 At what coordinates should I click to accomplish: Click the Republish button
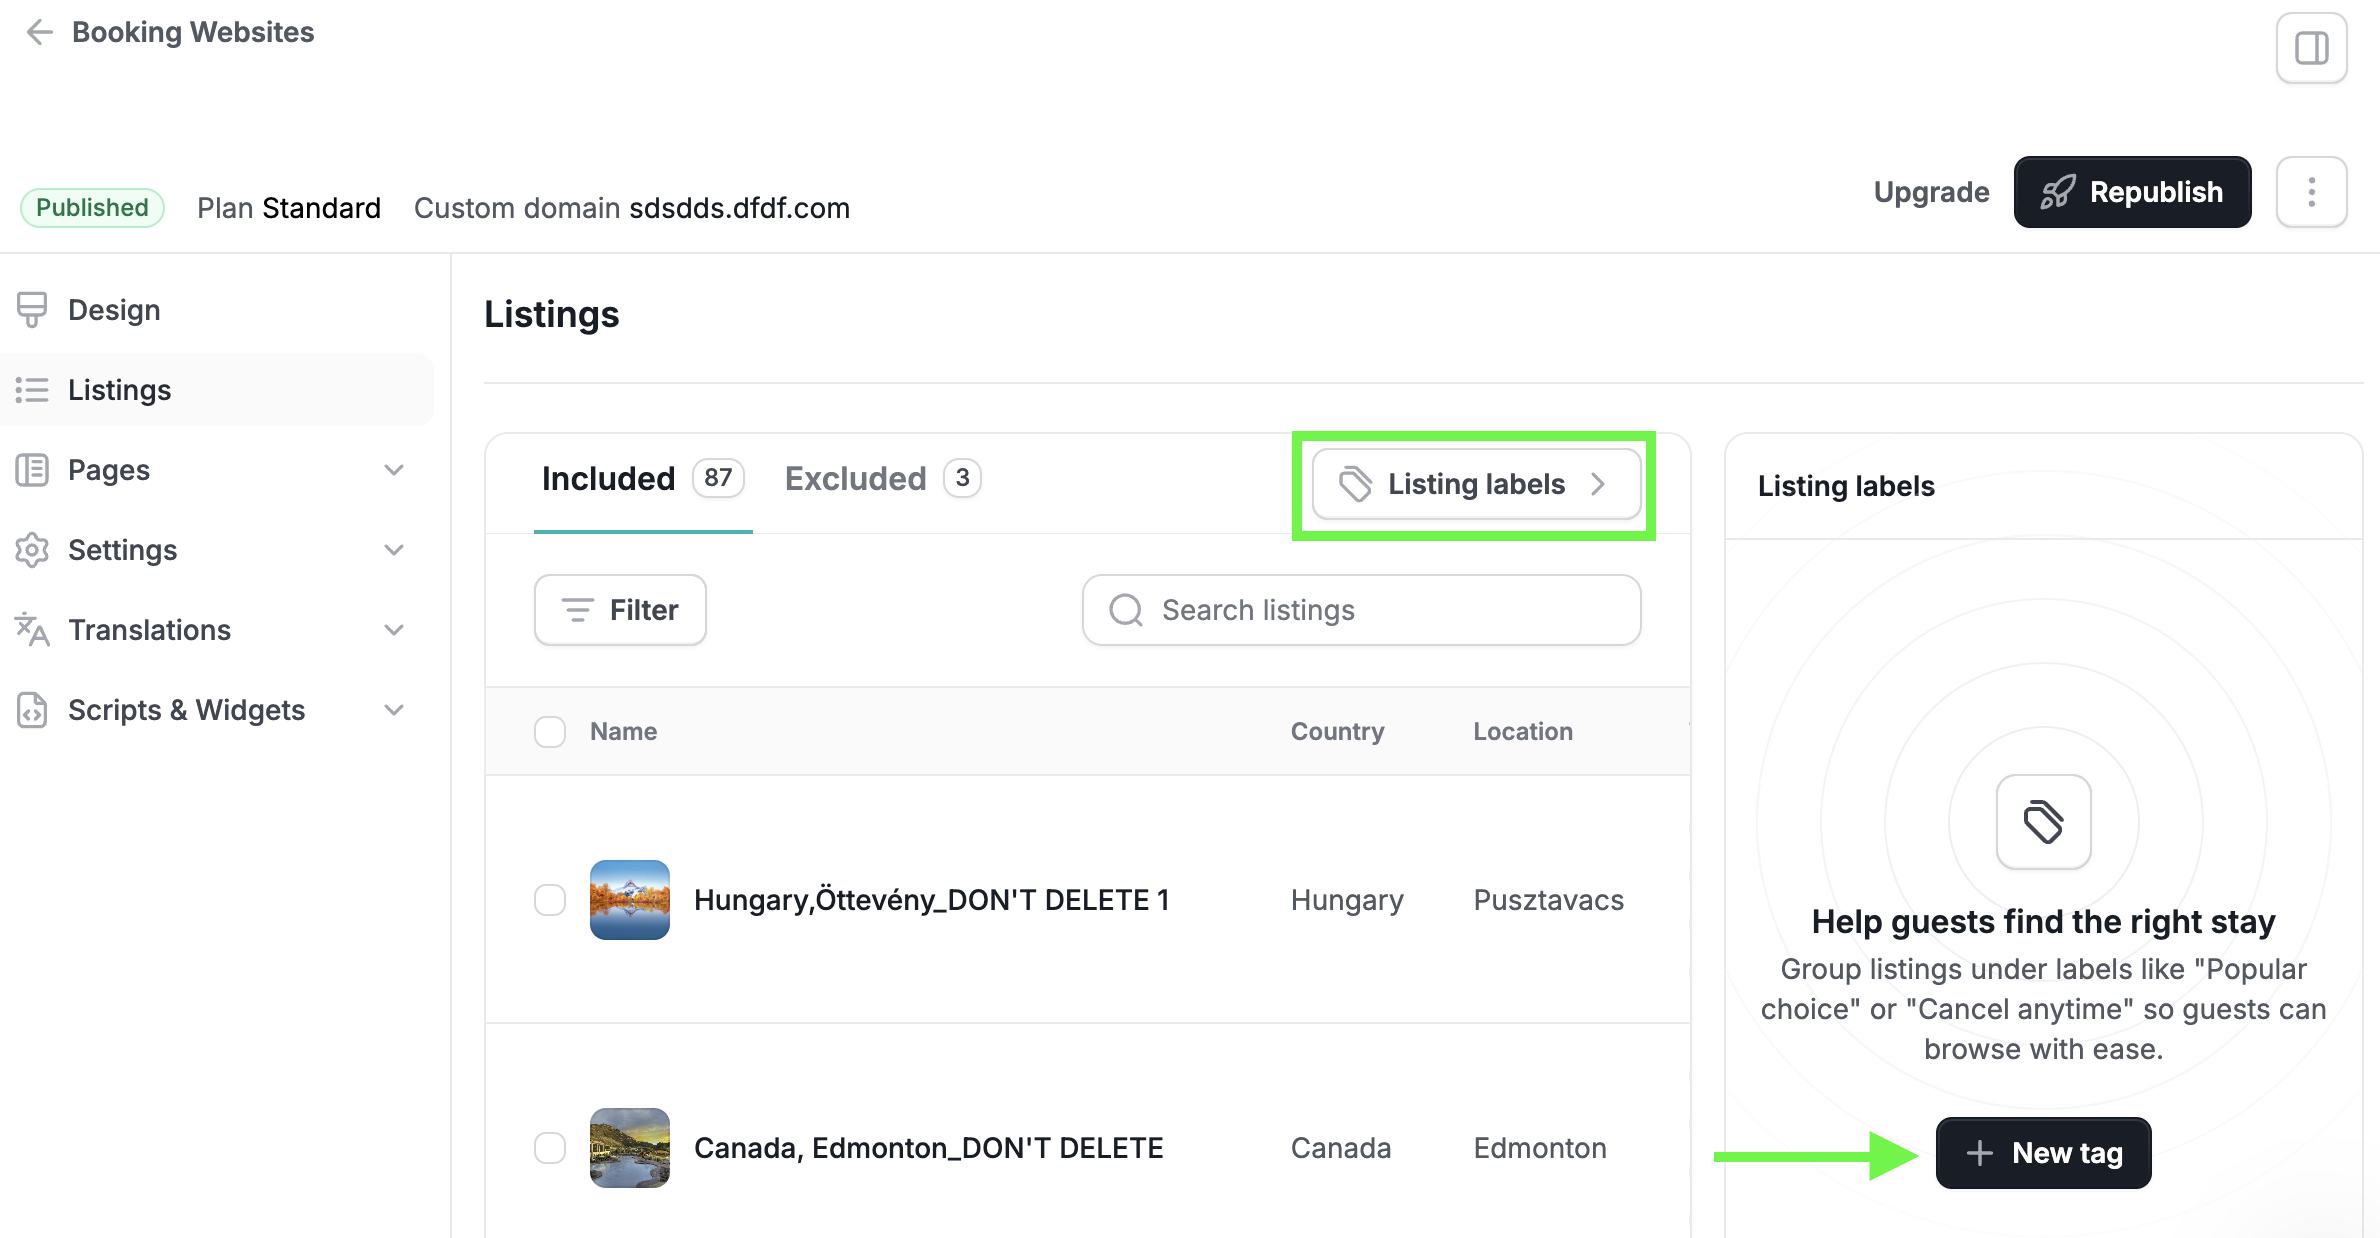coord(2132,192)
